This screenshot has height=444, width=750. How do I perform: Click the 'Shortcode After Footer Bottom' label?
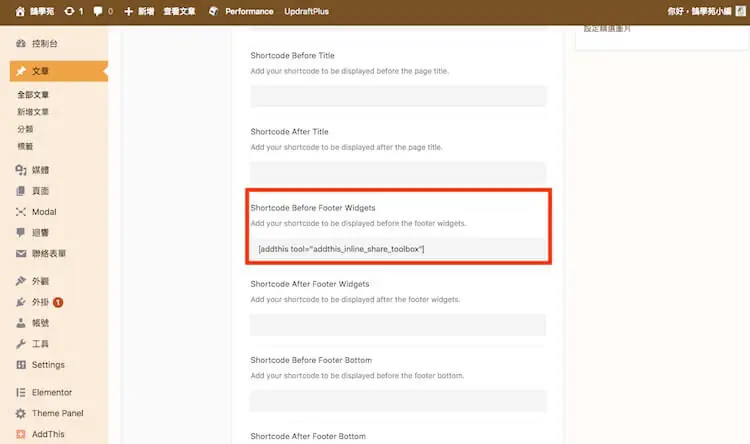click(x=308, y=436)
